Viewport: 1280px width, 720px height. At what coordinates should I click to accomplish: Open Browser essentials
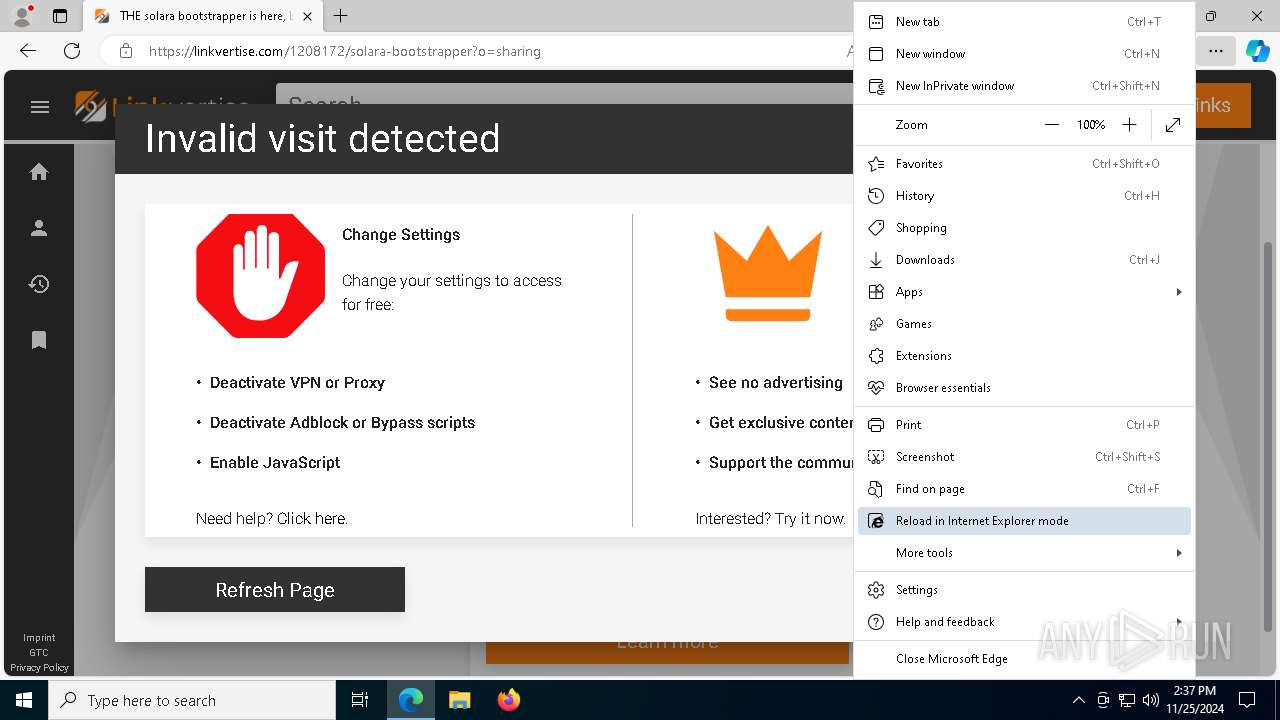(x=1024, y=388)
